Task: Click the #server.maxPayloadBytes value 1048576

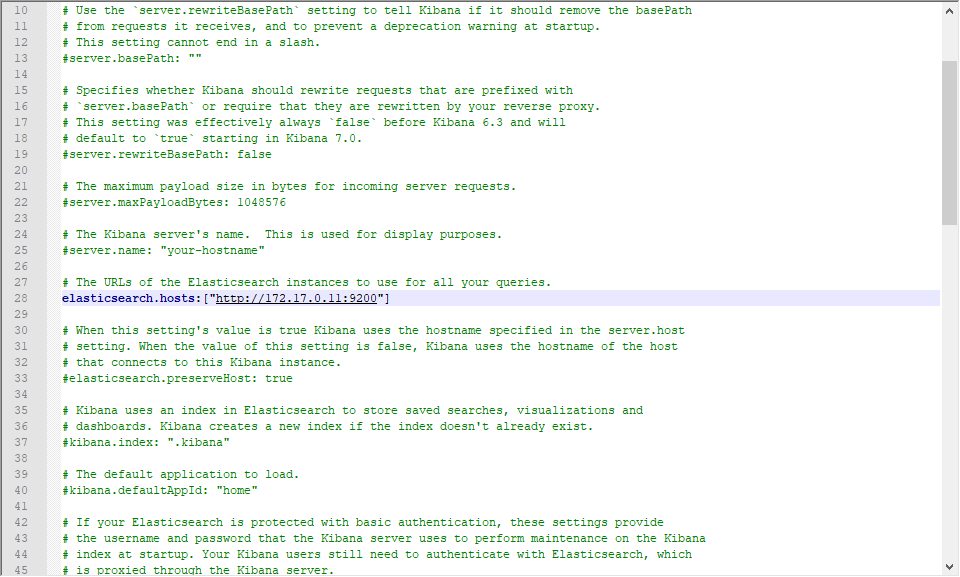Action: tap(261, 202)
